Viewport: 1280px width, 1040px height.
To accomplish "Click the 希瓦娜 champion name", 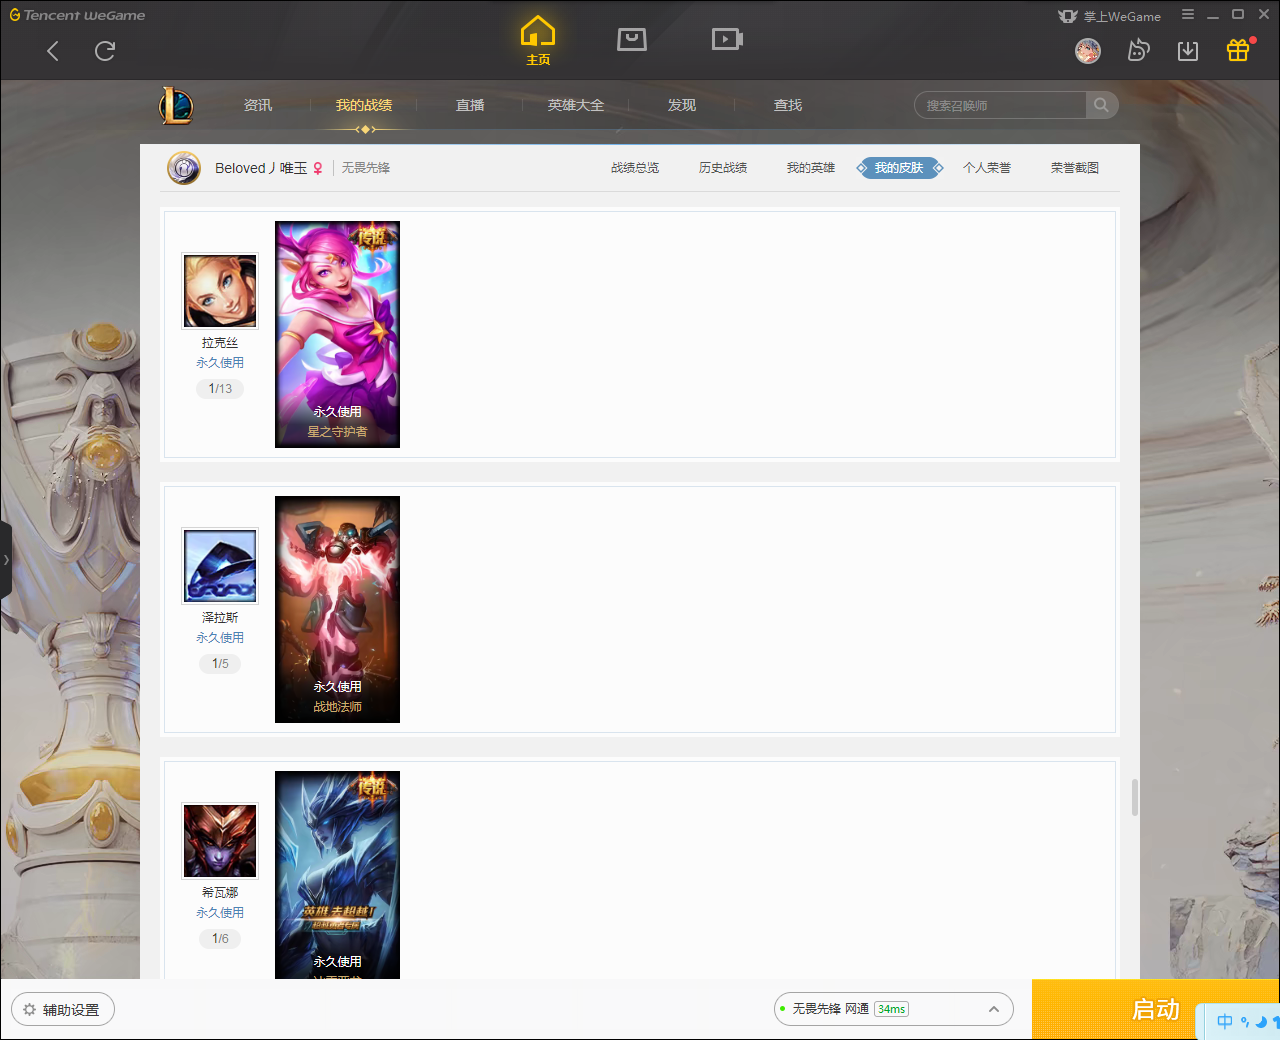I will click(x=220, y=893).
